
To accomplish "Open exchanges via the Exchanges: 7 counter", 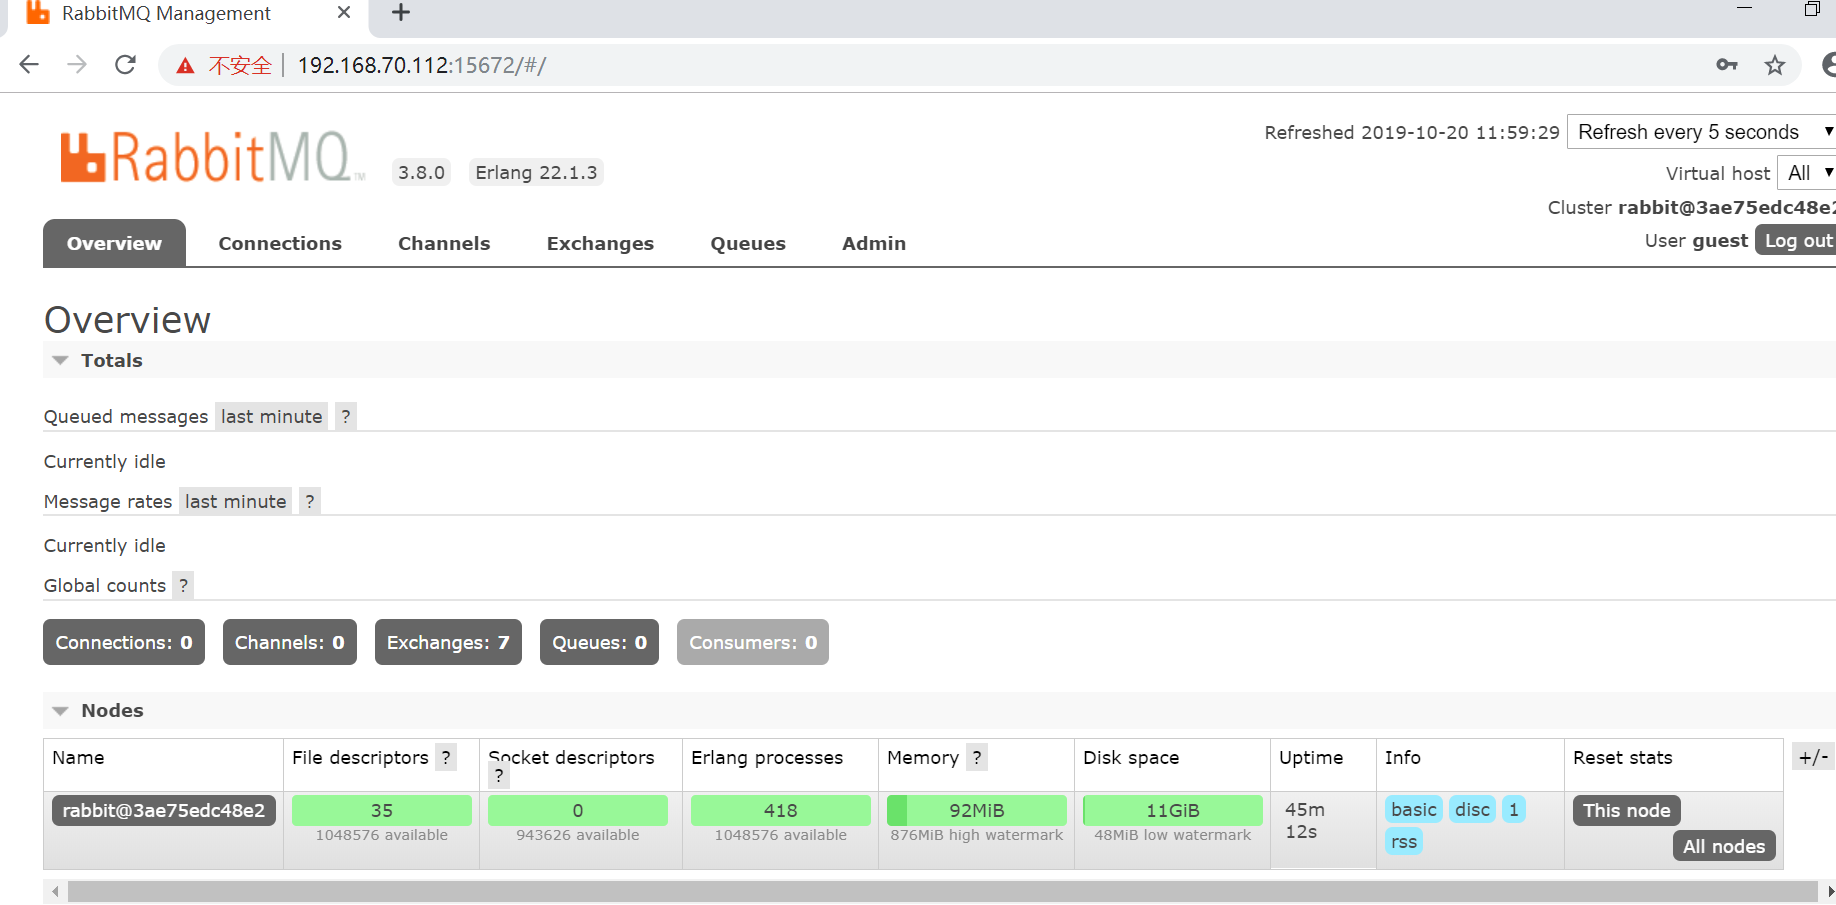I will [x=448, y=642].
